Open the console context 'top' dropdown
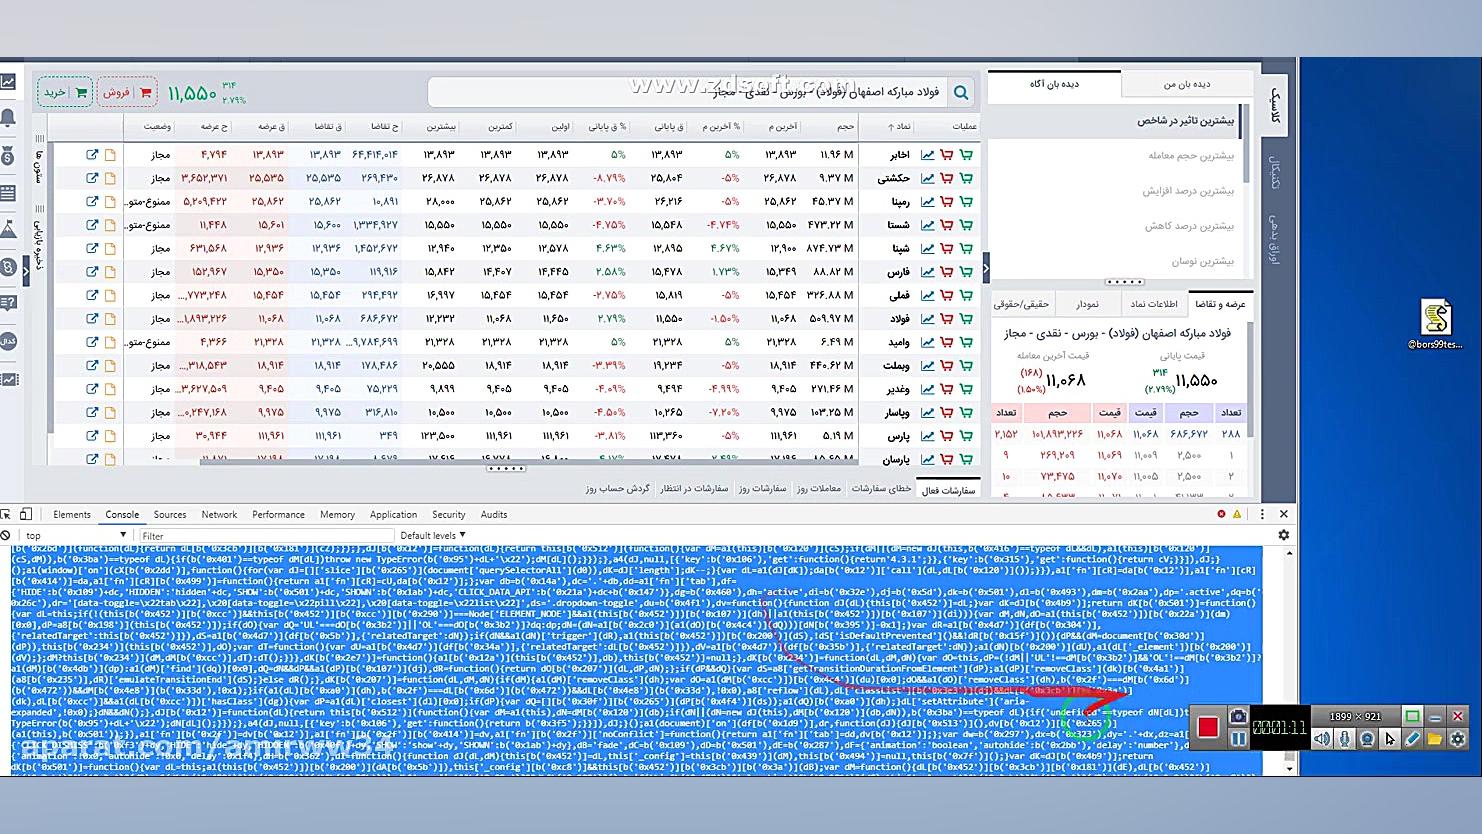 [76, 535]
